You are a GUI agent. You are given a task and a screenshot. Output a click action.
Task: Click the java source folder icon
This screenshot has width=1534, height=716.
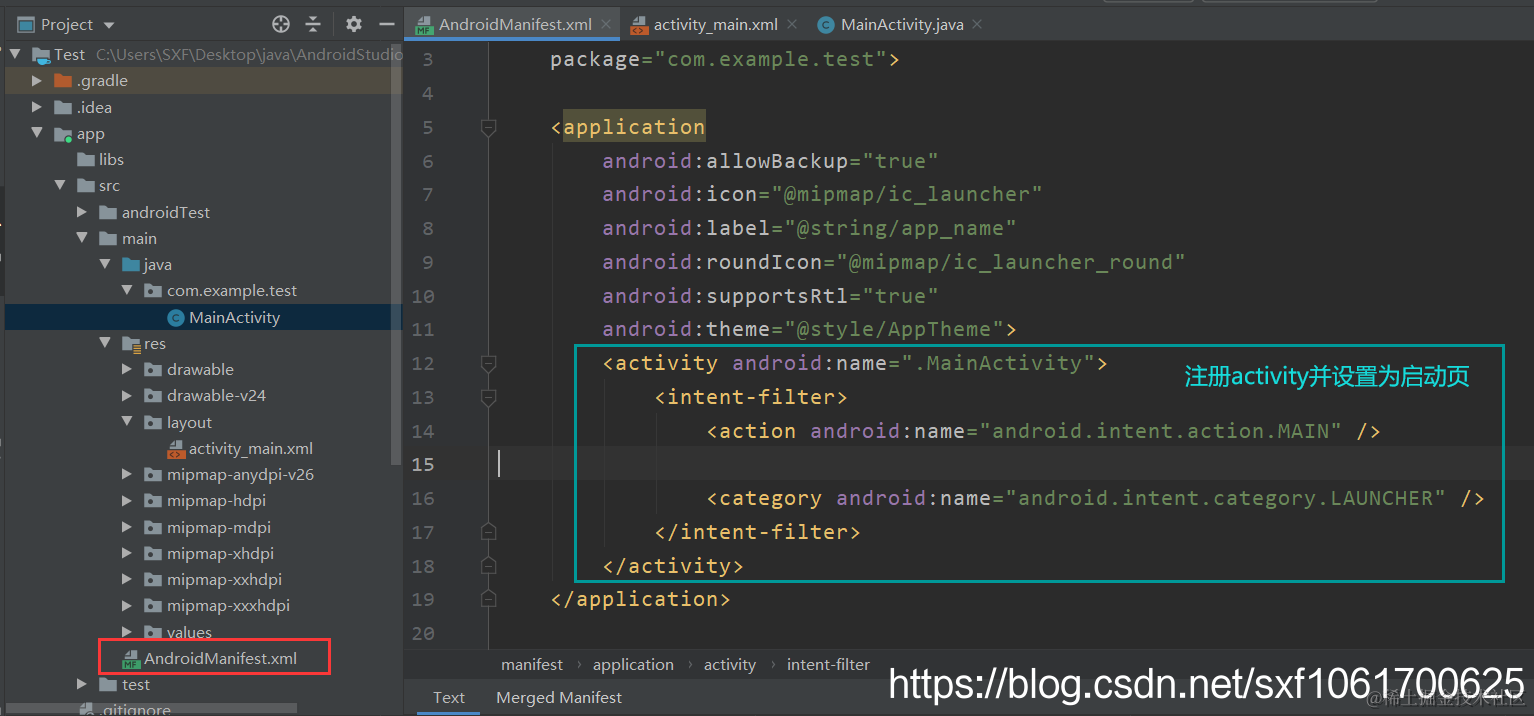pyautogui.click(x=130, y=264)
